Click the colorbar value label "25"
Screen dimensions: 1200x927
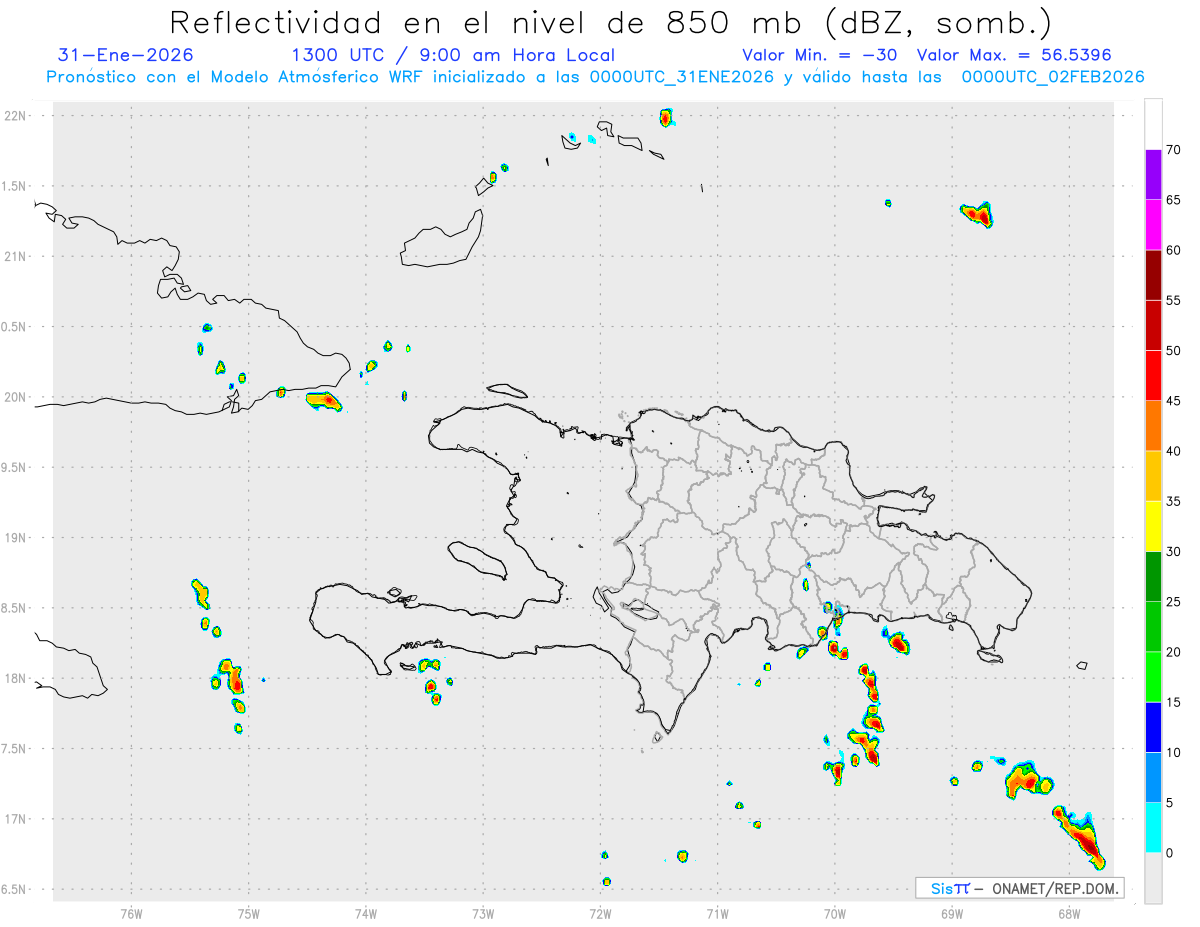click(1174, 602)
